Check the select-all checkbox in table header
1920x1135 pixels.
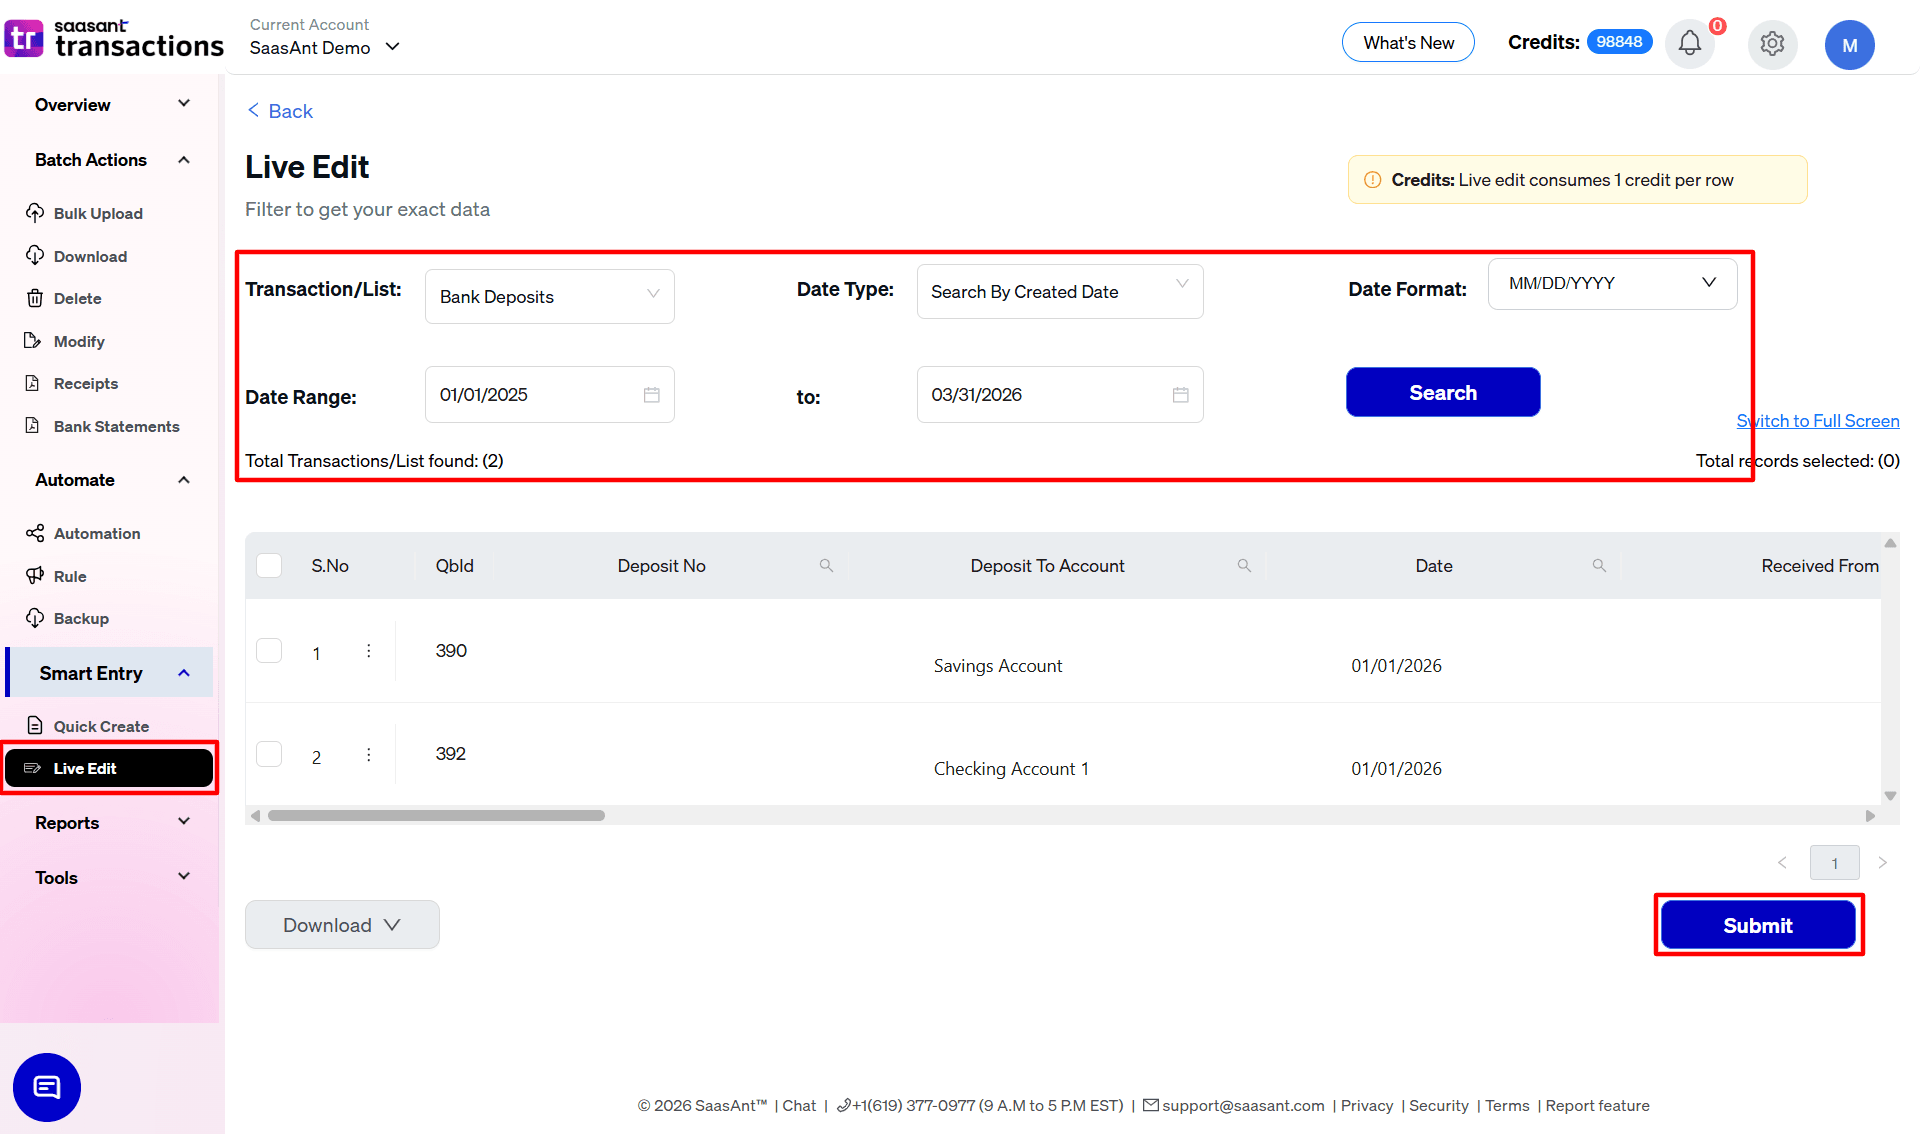pos(269,565)
